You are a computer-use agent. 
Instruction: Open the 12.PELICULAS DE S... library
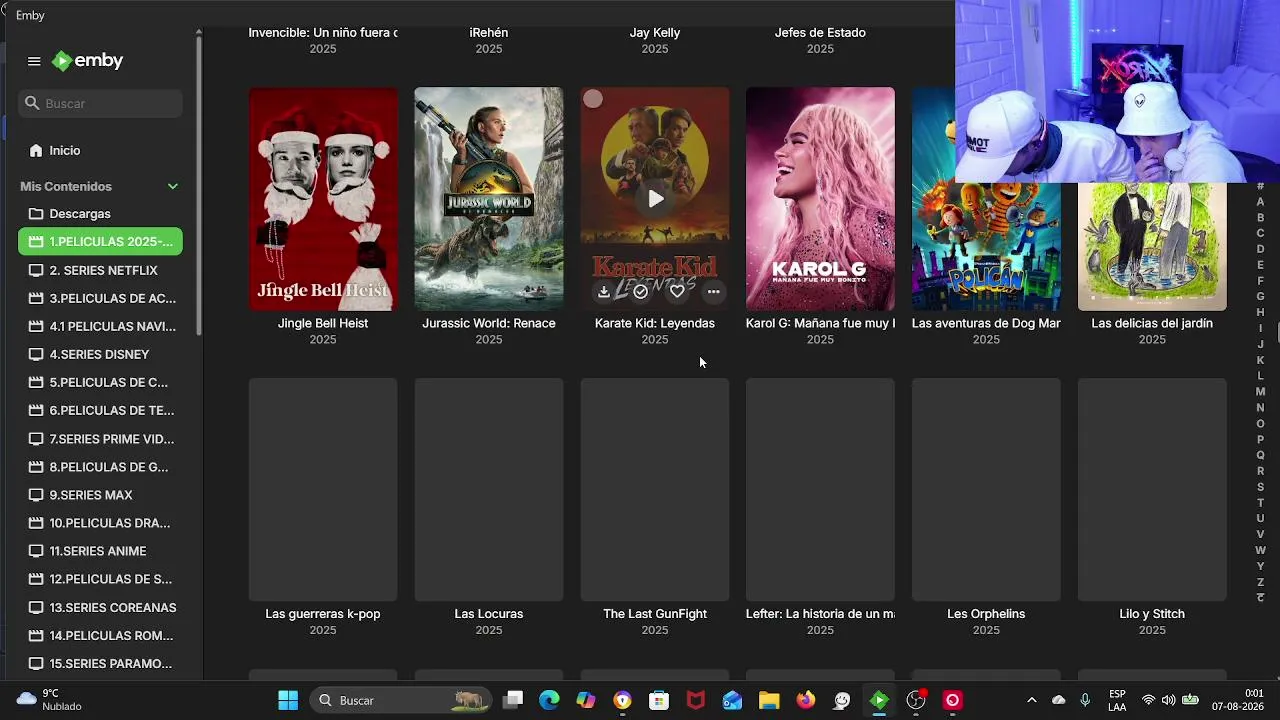point(100,579)
